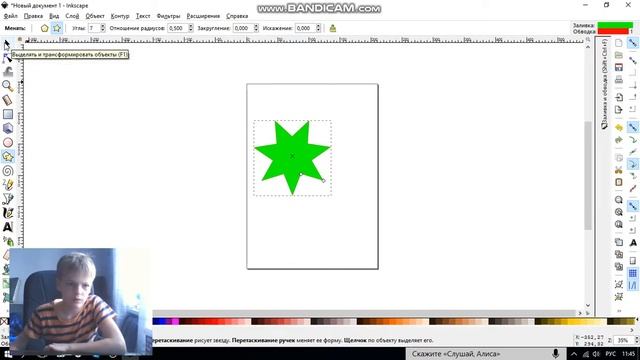
Task: Select the Selector arrow tool
Action: tap(7, 44)
